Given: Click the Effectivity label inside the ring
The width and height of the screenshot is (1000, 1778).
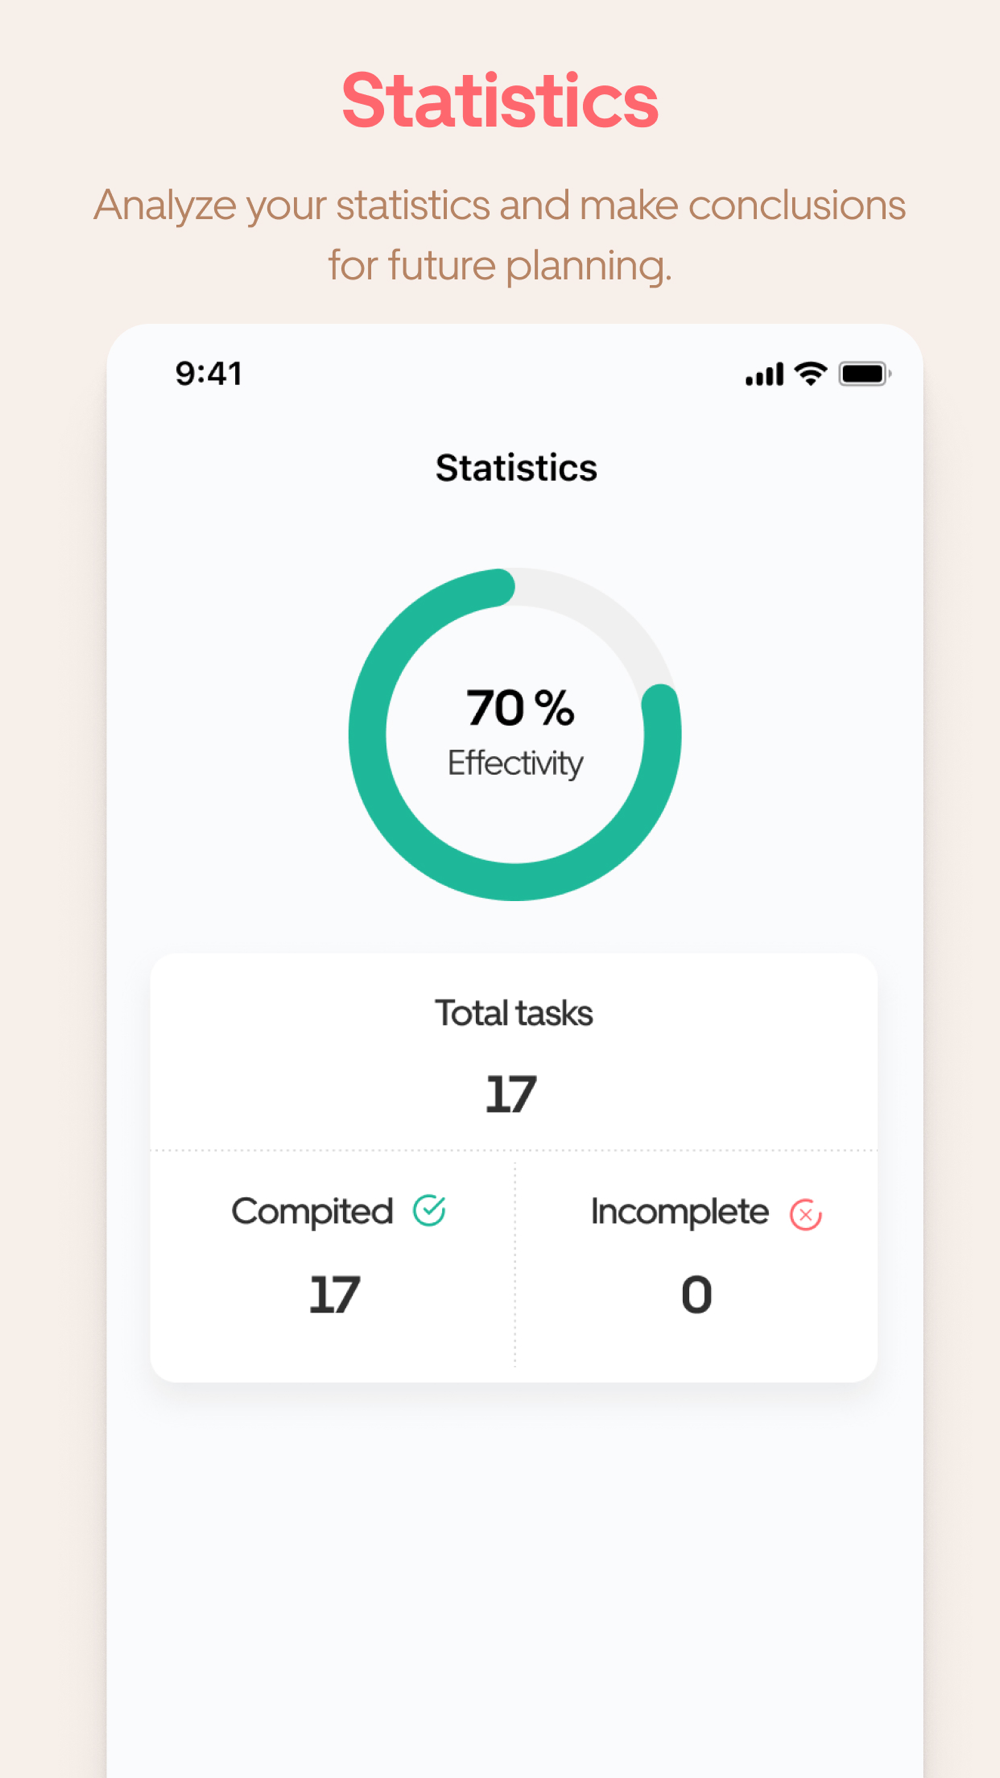Looking at the screenshot, I should pyautogui.click(x=515, y=763).
